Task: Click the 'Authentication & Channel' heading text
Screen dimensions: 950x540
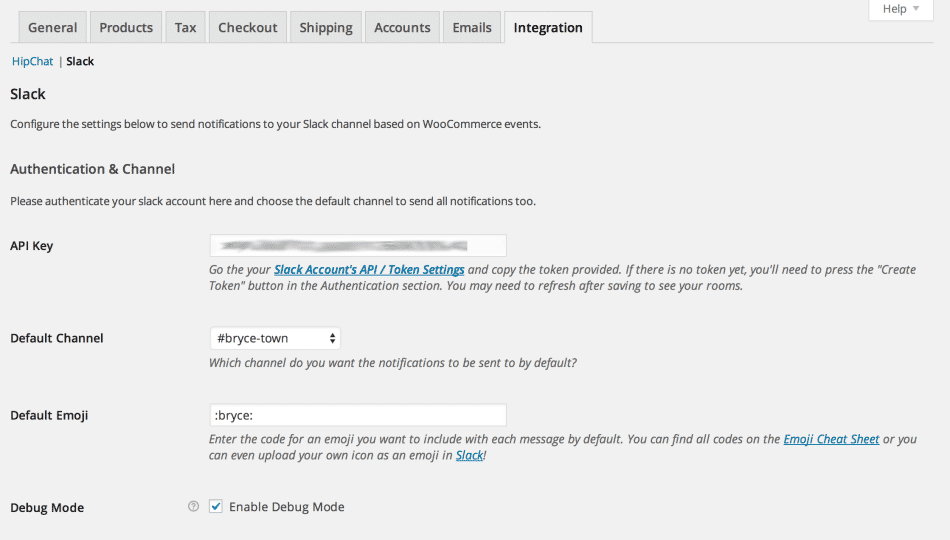Action: (93, 169)
